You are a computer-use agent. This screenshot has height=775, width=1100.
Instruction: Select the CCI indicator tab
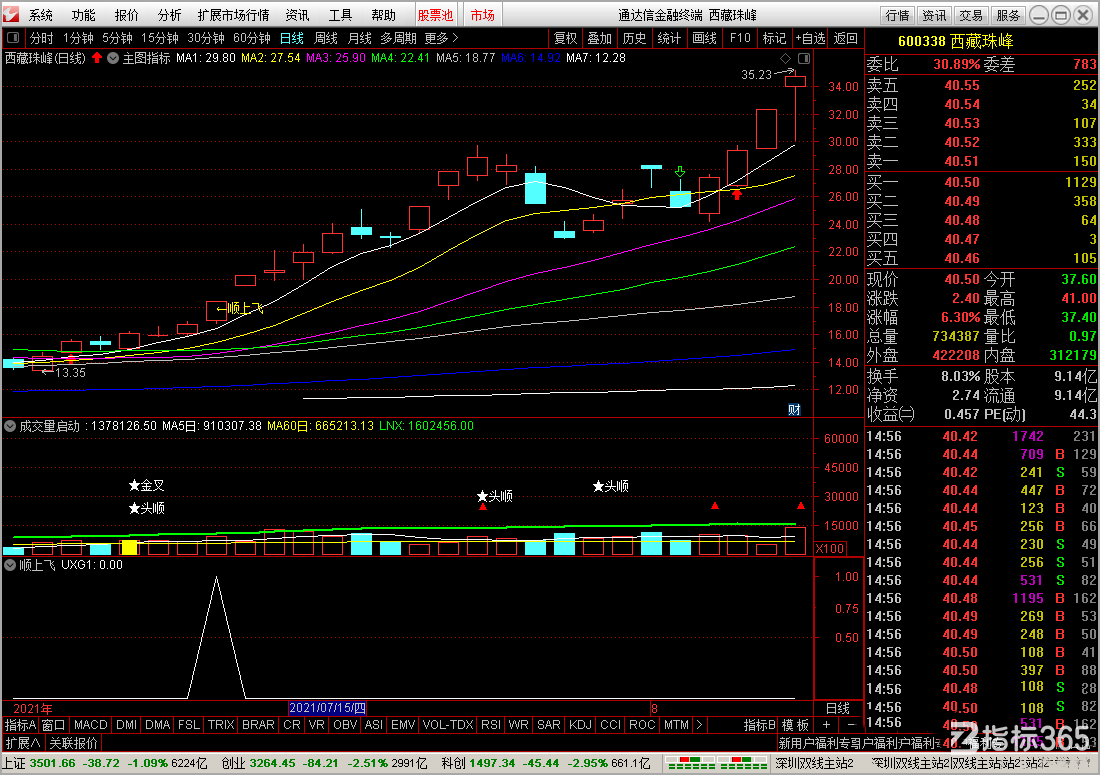(x=610, y=725)
